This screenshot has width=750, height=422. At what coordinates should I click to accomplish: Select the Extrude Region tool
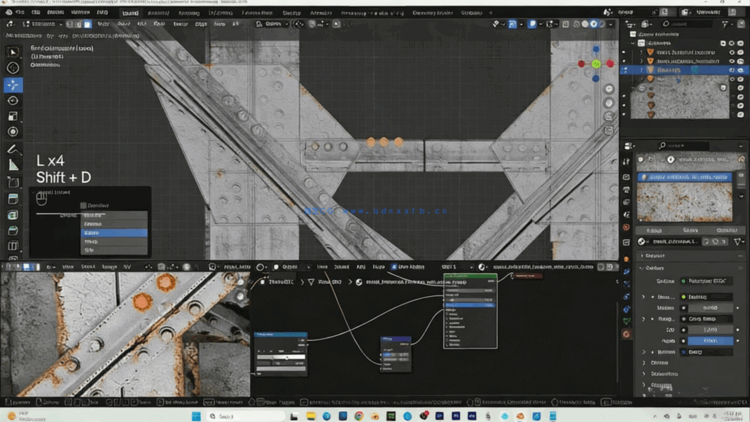[13, 199]
